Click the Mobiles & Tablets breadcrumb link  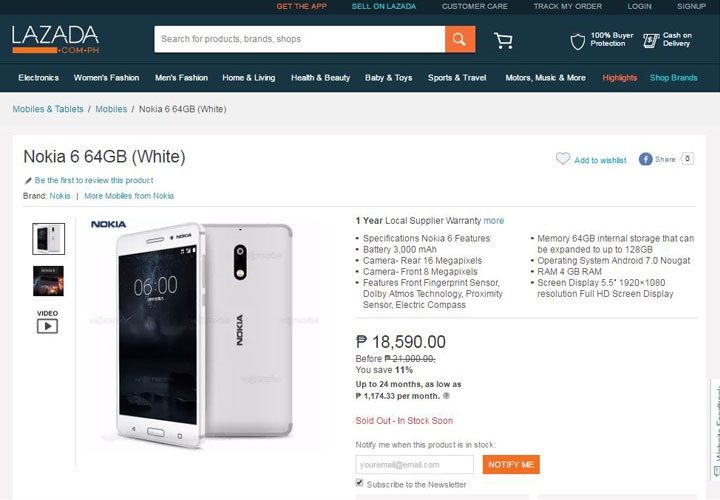tap(47, 108)
